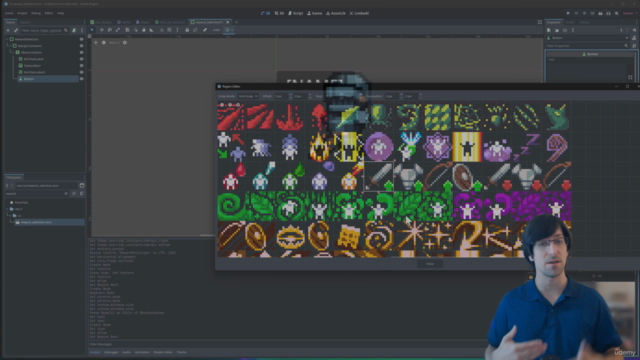Activate the Rotate Mode tool
The width and height of the screenshot is (640, 360).
110,30
